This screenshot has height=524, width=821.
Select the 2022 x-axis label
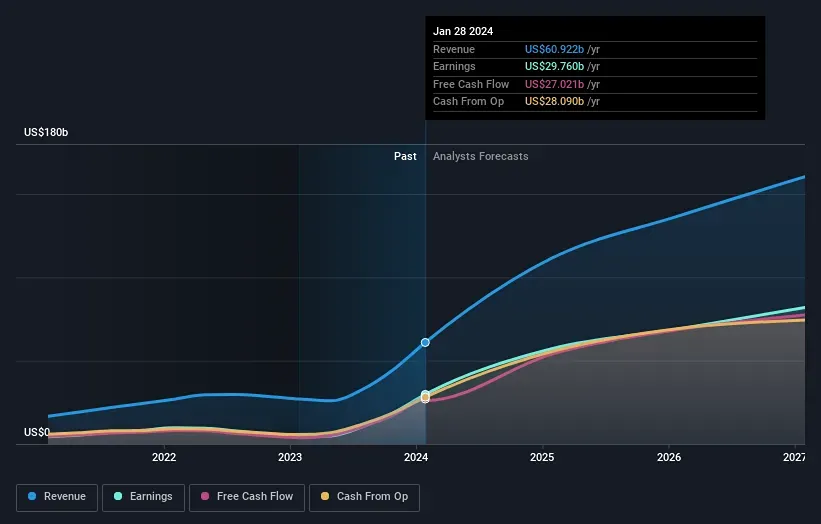[x=164, y=458]
